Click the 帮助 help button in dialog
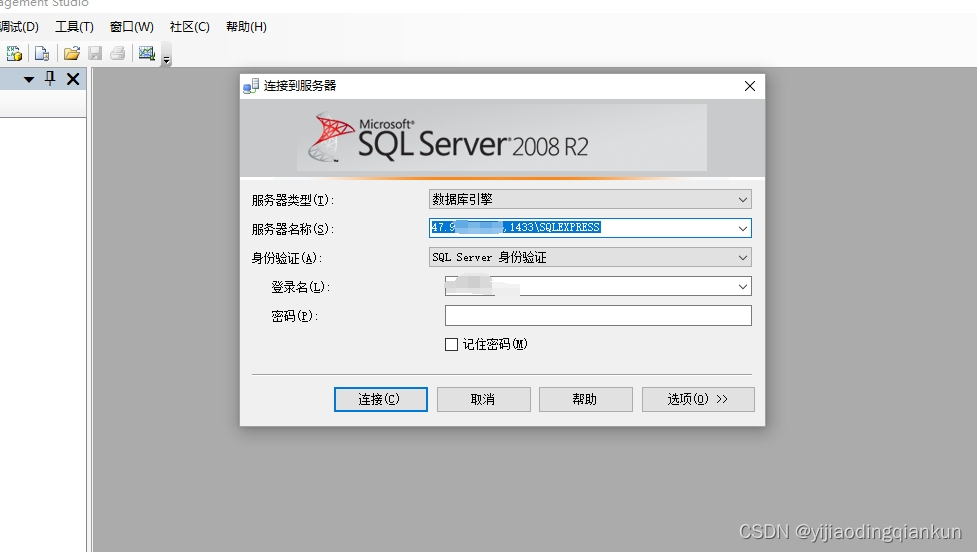This screenshot has height=552, width=977. tap(586, 399)
